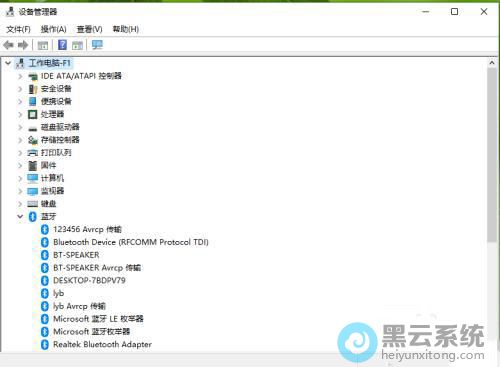The height and width of the screenshot is (367, 500).
Task: Click the Device Manager title bar icon
Action: coord(10,12)
